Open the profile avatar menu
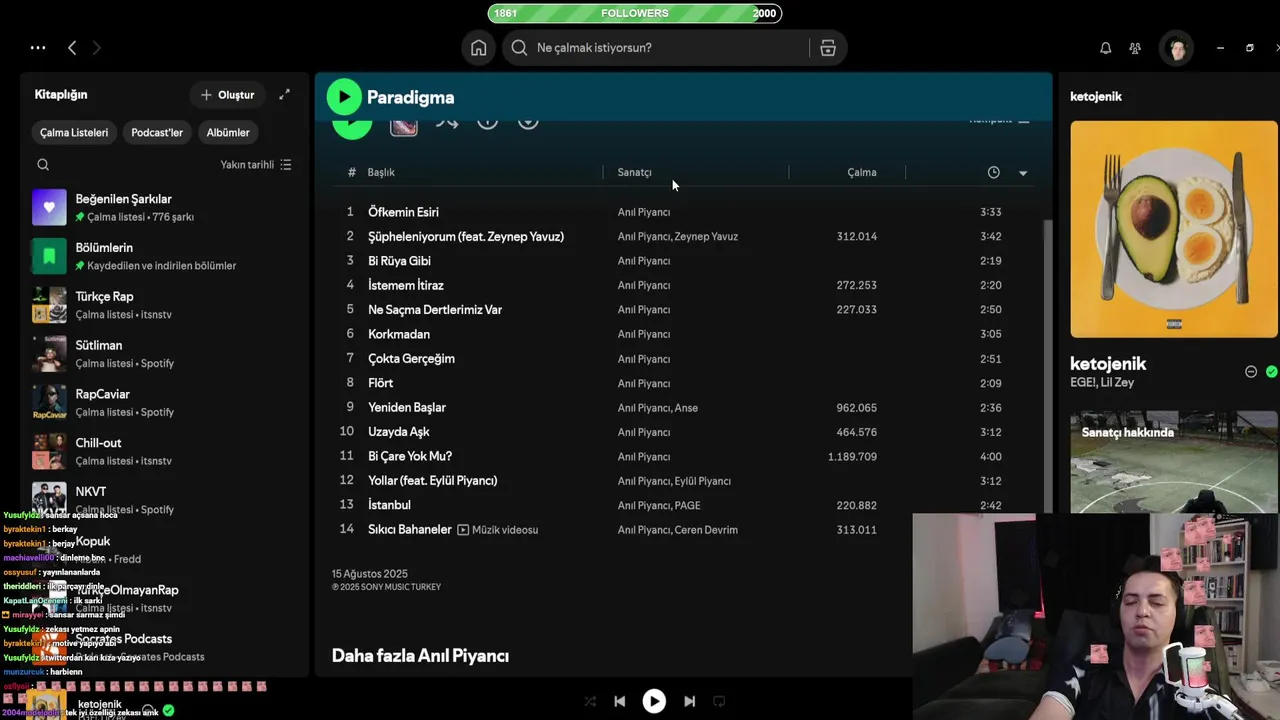This screenshot has height=720, width=1280. click(1177, 48)
